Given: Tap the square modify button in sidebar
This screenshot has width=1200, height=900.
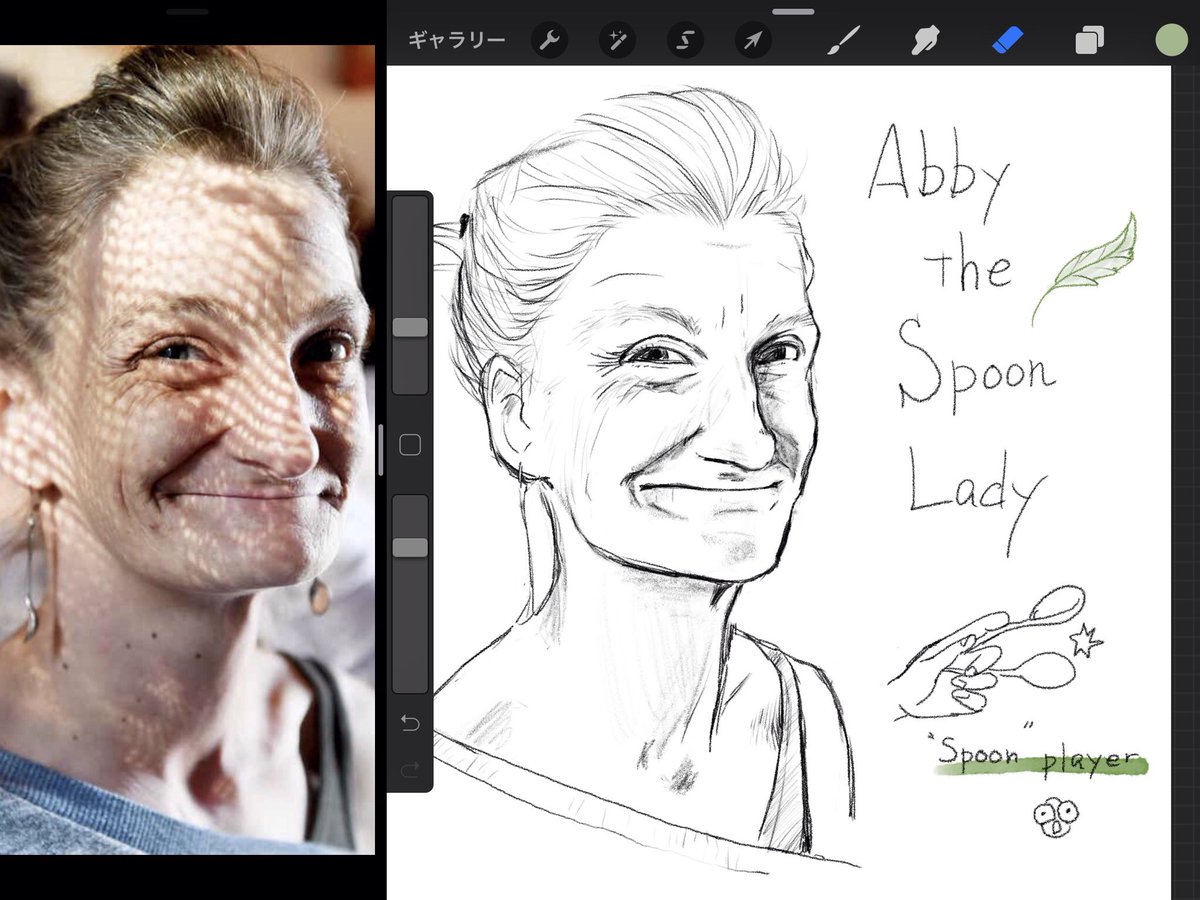Looking at the screenshot, I should [410, 445].
